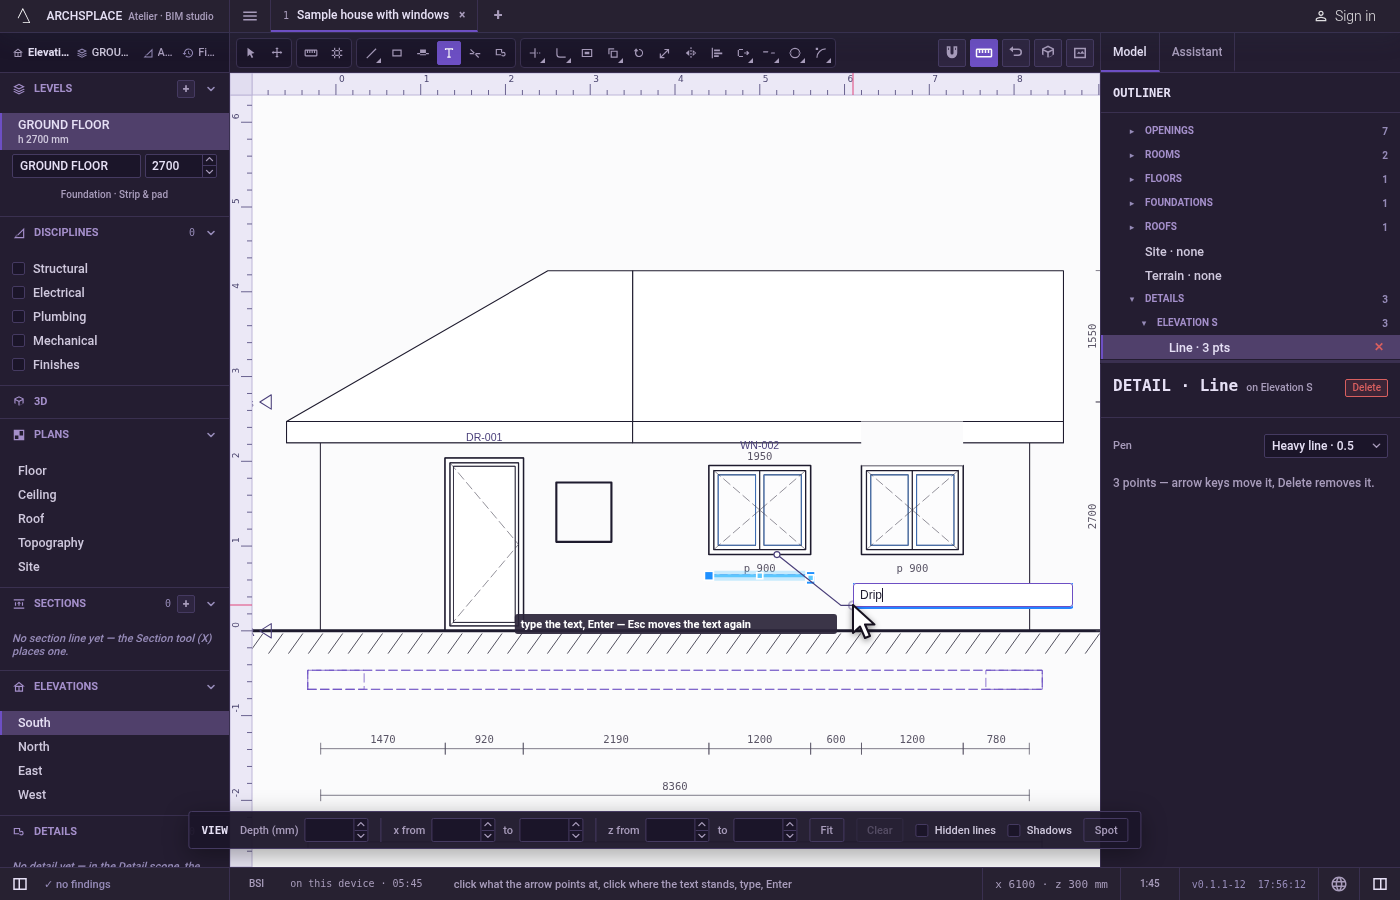
Task: Enable the Hidden lines checkbox
Action: point(922,830)
